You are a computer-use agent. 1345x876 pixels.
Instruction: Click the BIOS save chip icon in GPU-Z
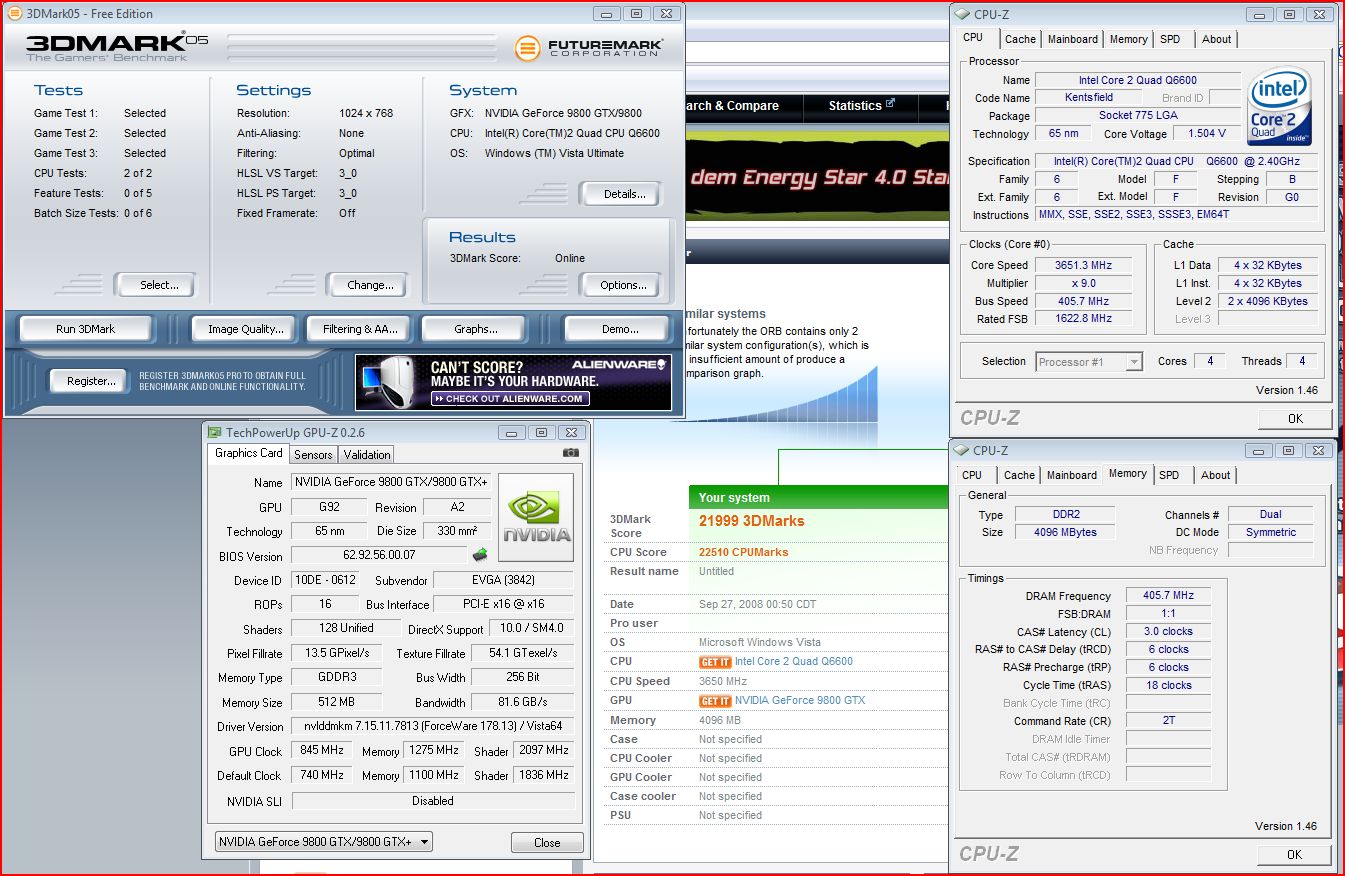(x=480, y=555)
